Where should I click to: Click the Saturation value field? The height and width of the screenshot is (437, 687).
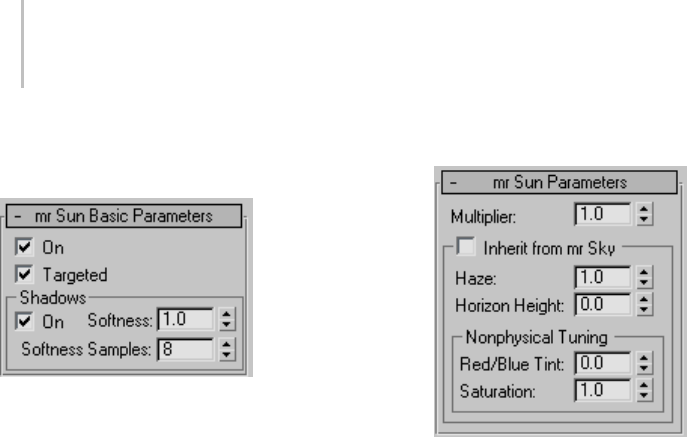click(603, 389)
